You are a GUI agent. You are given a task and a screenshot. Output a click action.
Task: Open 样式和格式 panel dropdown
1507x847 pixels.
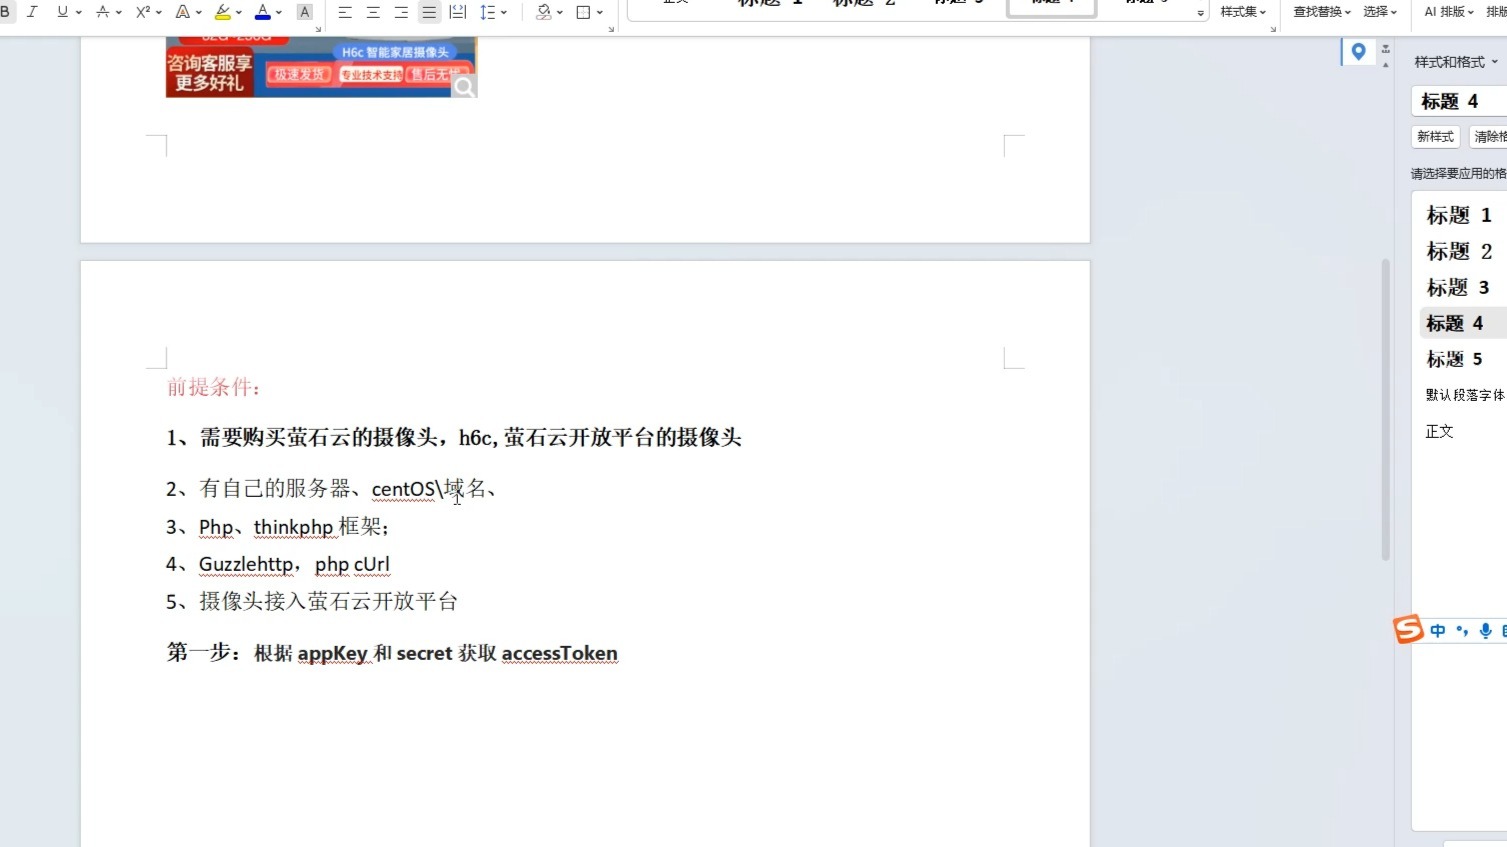click(1456, 62)
